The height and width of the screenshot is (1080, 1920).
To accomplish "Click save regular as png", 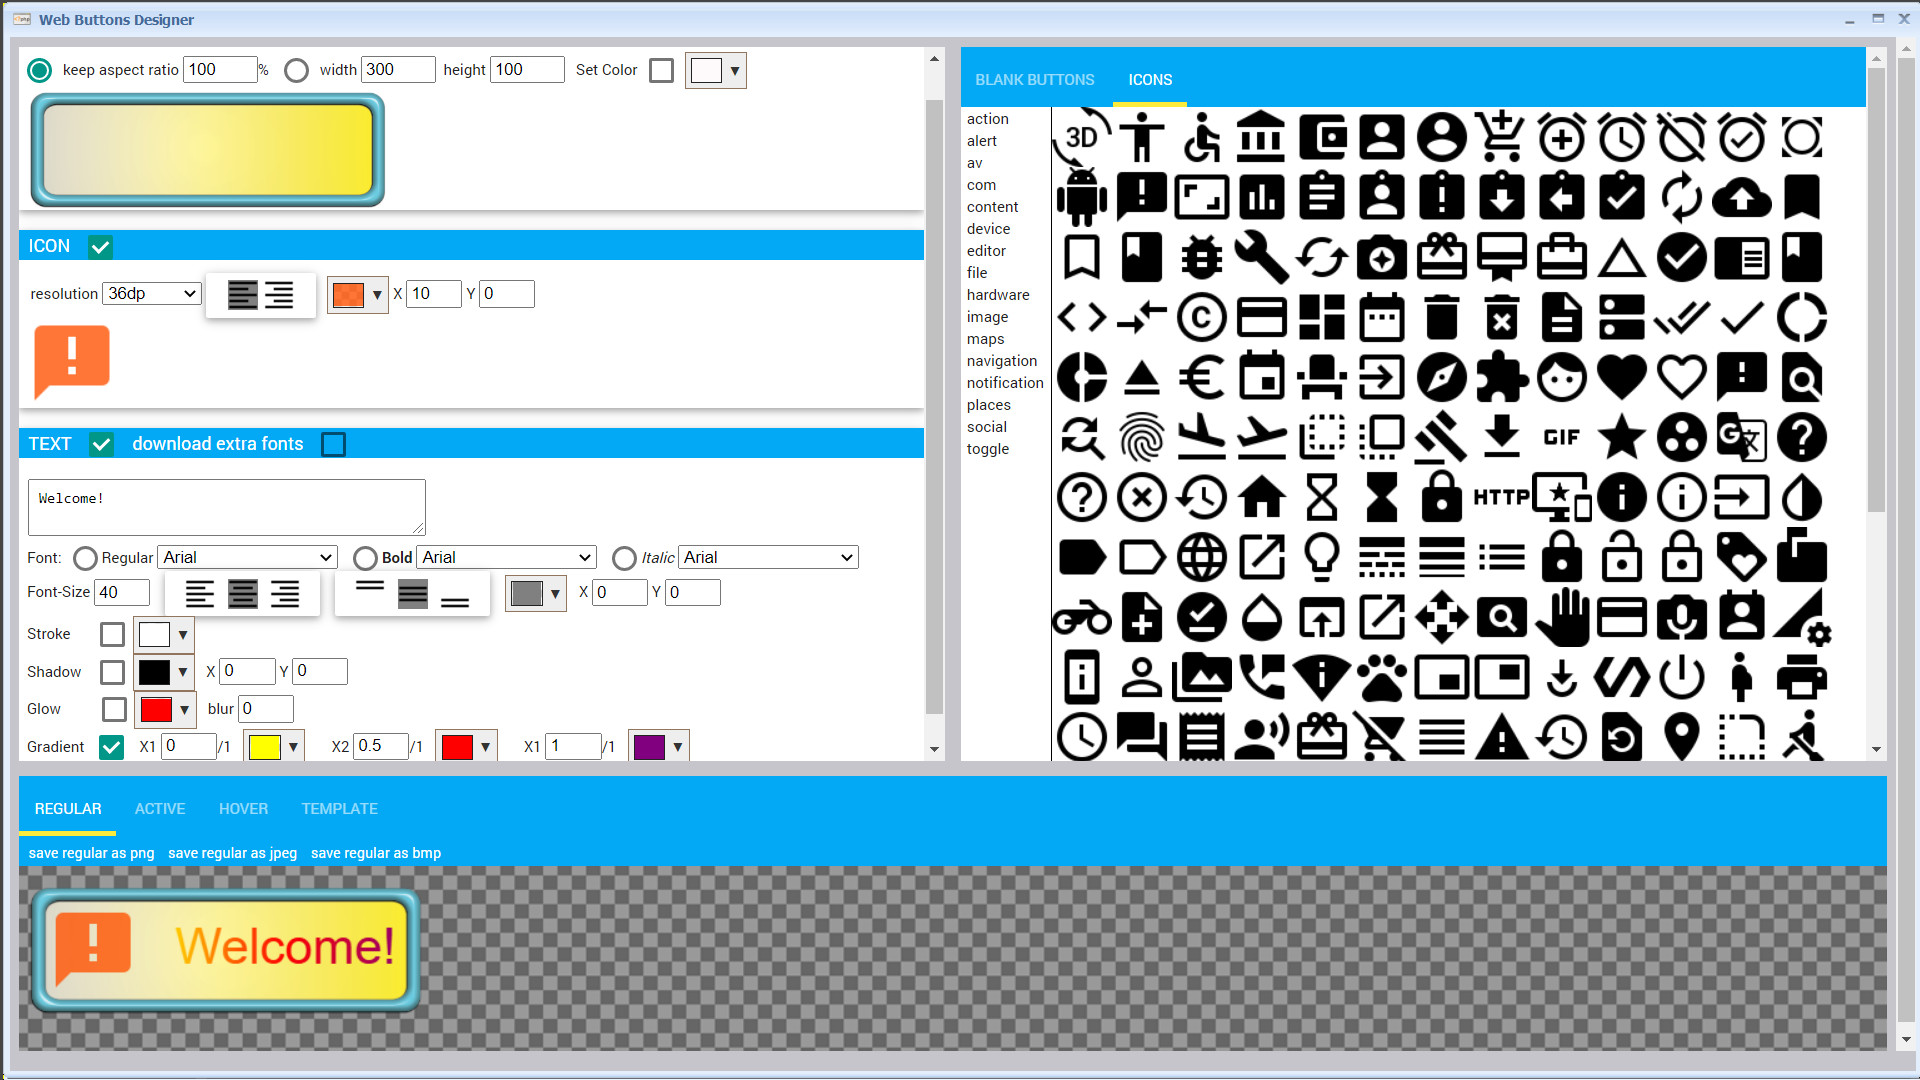I will (90, 853).
